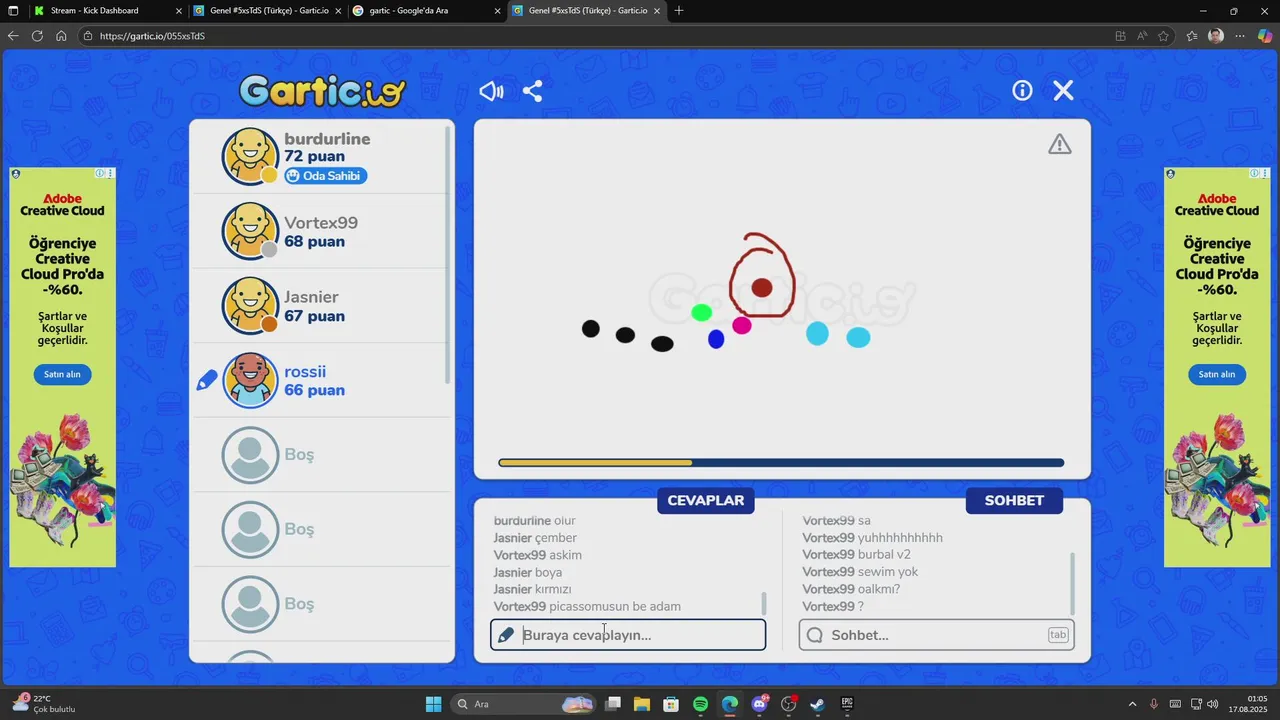The width and height of the screenshot is (1280, 720).
Task: Open Discord from the taskbar
Action: (759, 704)
